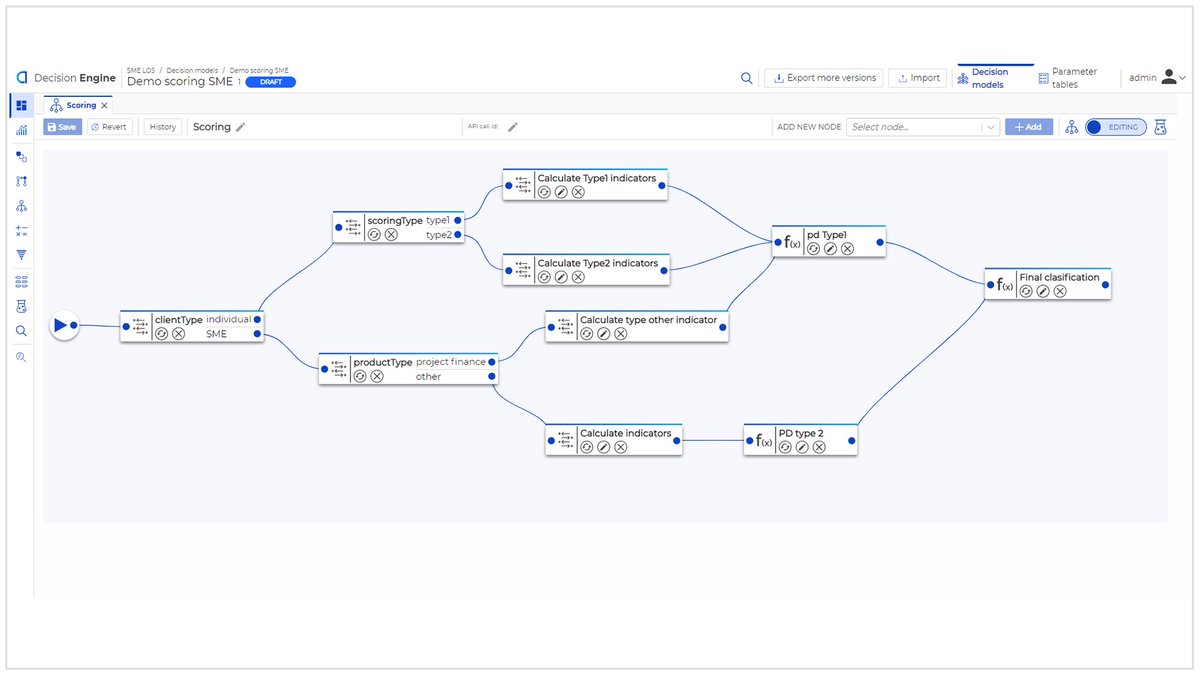Click the clientType individual output port

259,320
